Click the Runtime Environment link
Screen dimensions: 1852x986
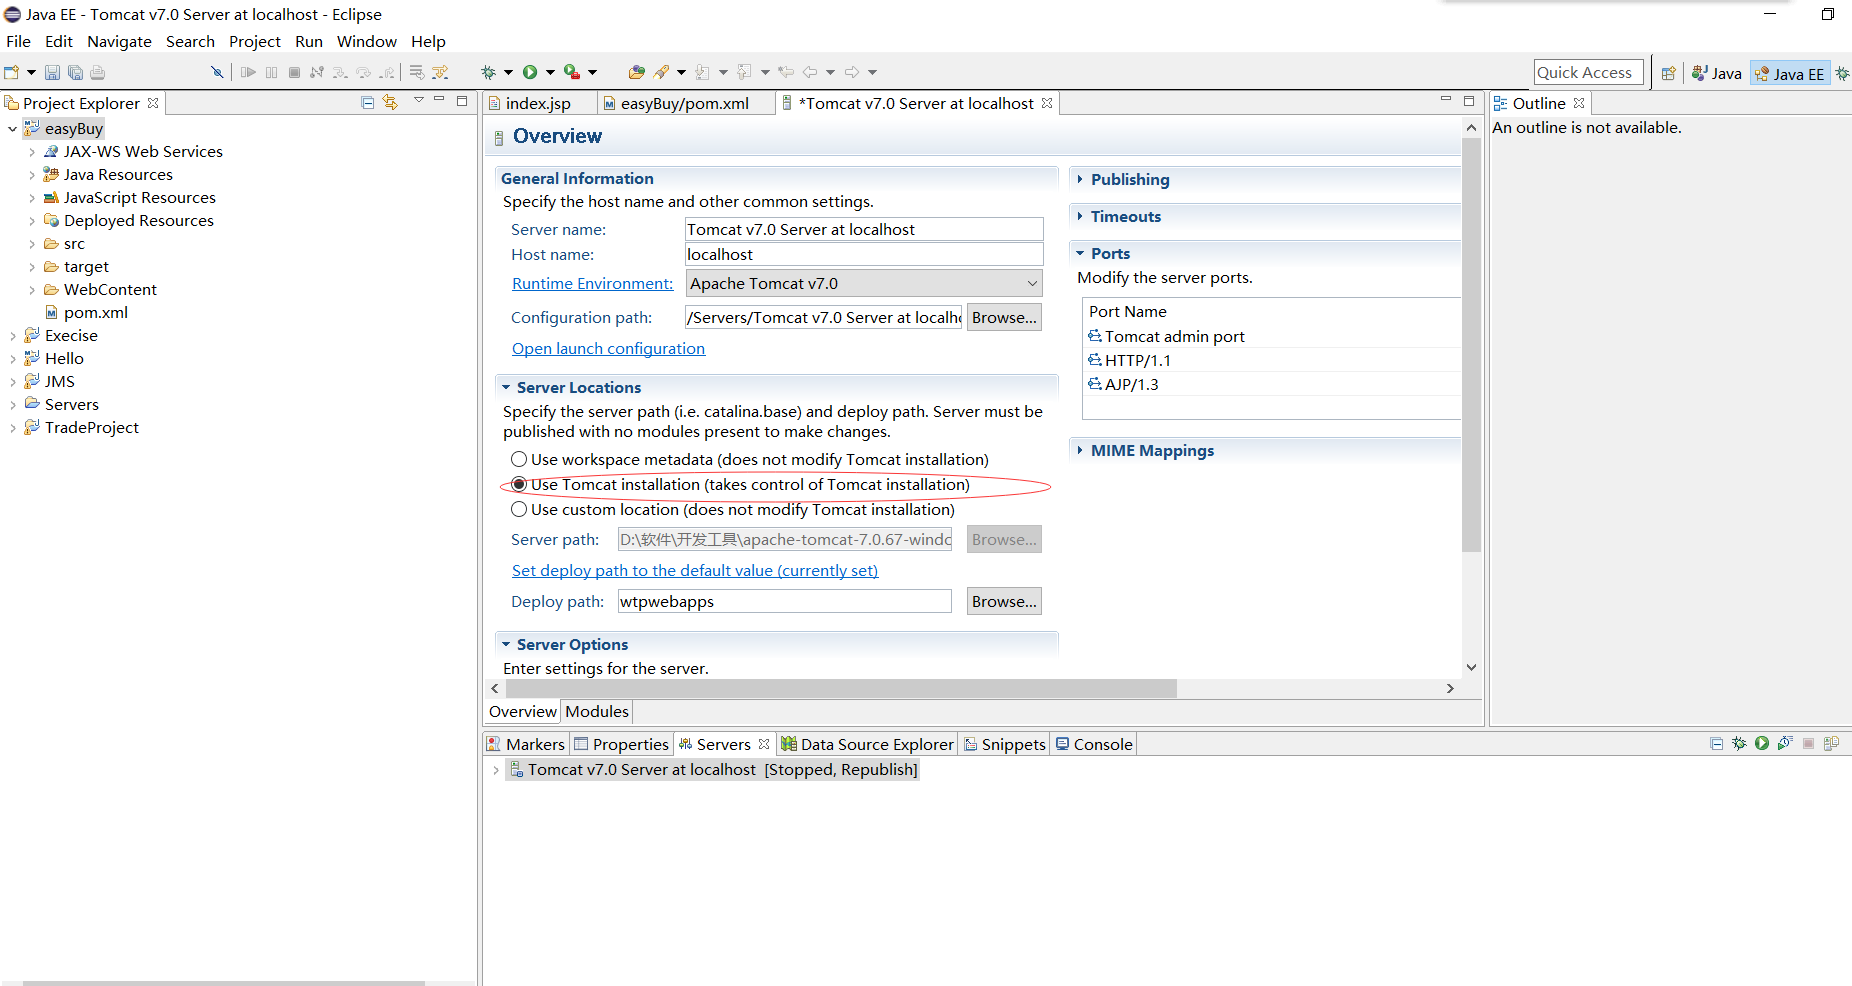click(592, 283)
